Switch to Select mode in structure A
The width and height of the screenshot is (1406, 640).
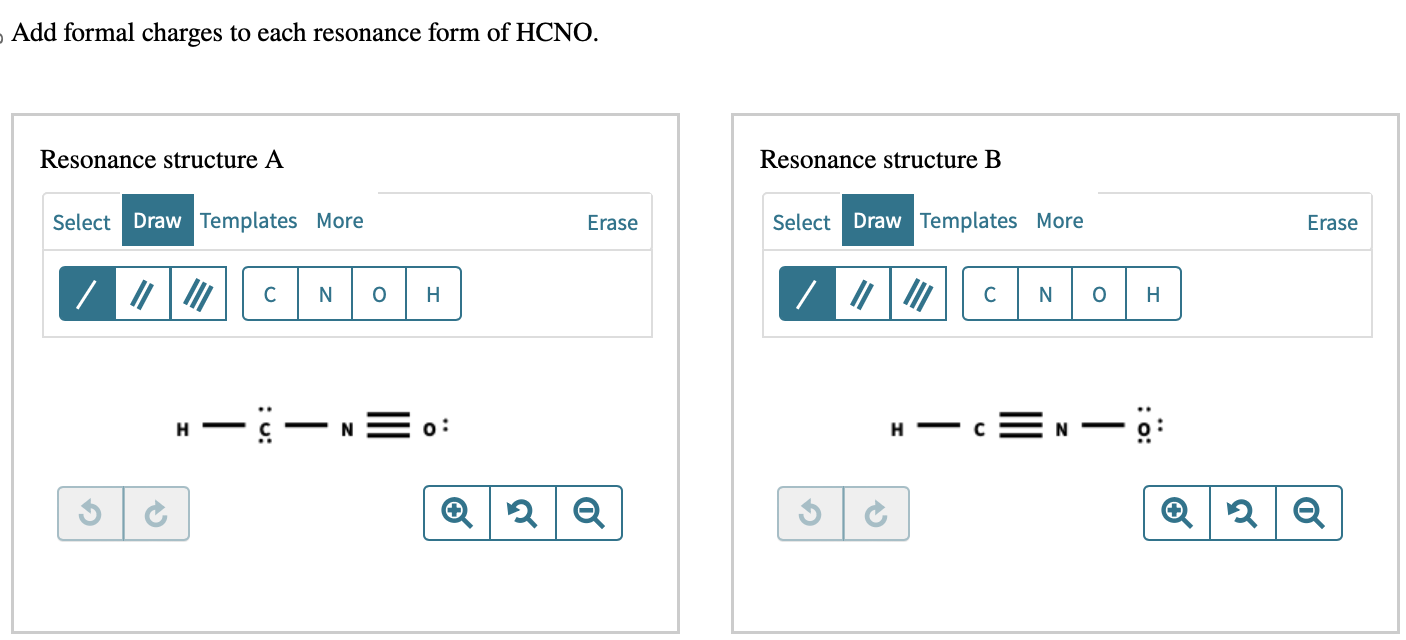[81, 221]
